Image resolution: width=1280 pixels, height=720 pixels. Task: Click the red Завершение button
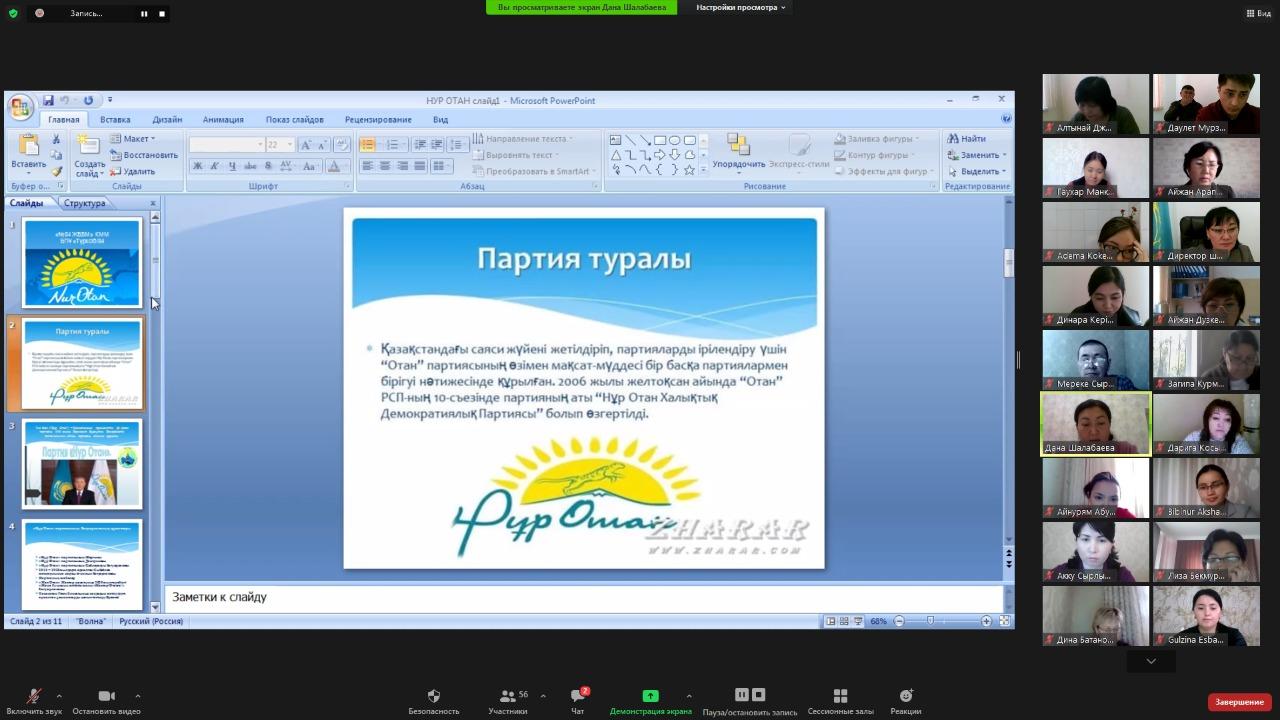coord(1239,702)
